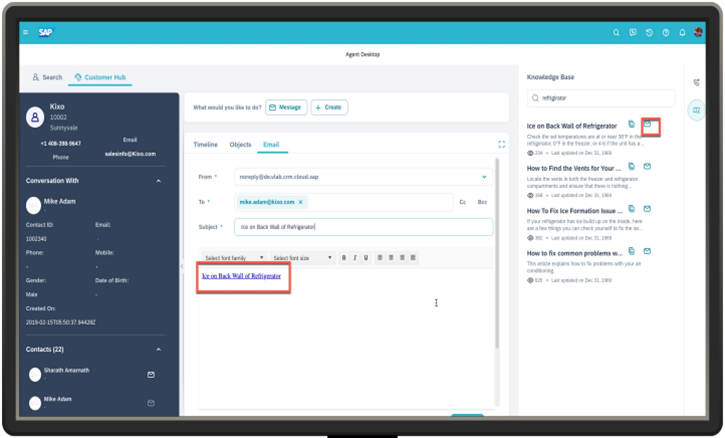Copy 'Ice on Back Wall of Refrigerator' article

coord(631,124)
